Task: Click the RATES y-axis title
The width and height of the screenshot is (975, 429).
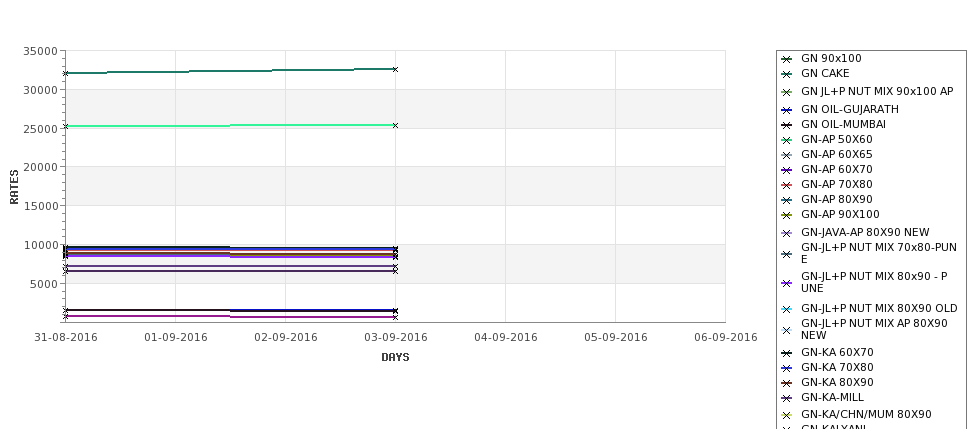Action: (x=14, y=187)
